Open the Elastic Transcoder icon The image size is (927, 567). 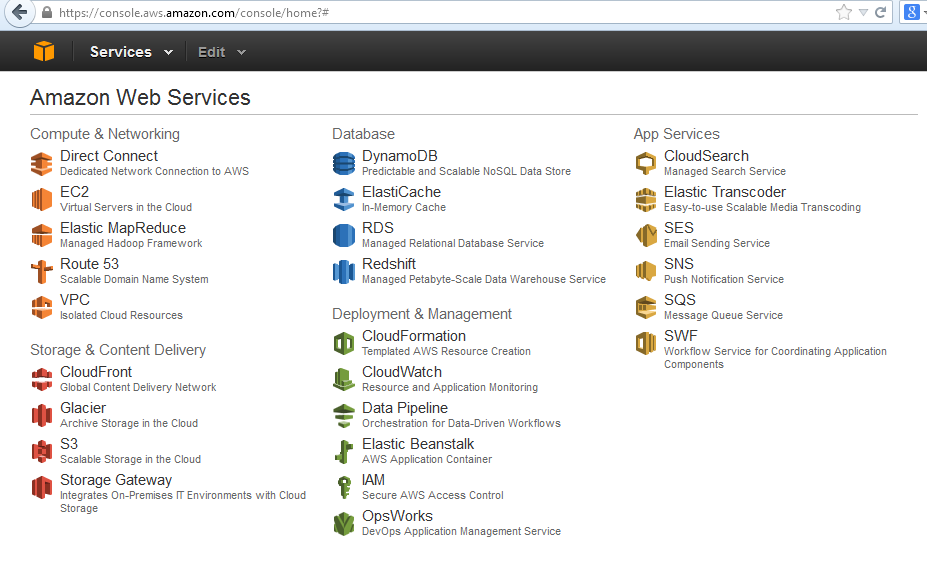(646, 199)
